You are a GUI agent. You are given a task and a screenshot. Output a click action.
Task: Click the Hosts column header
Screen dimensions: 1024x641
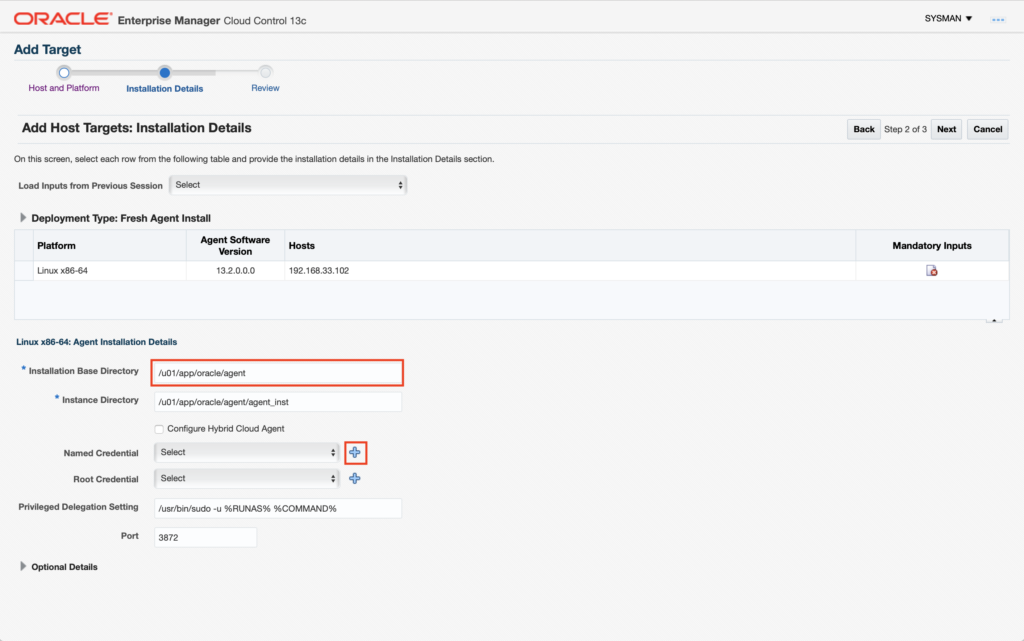point(569,245)
